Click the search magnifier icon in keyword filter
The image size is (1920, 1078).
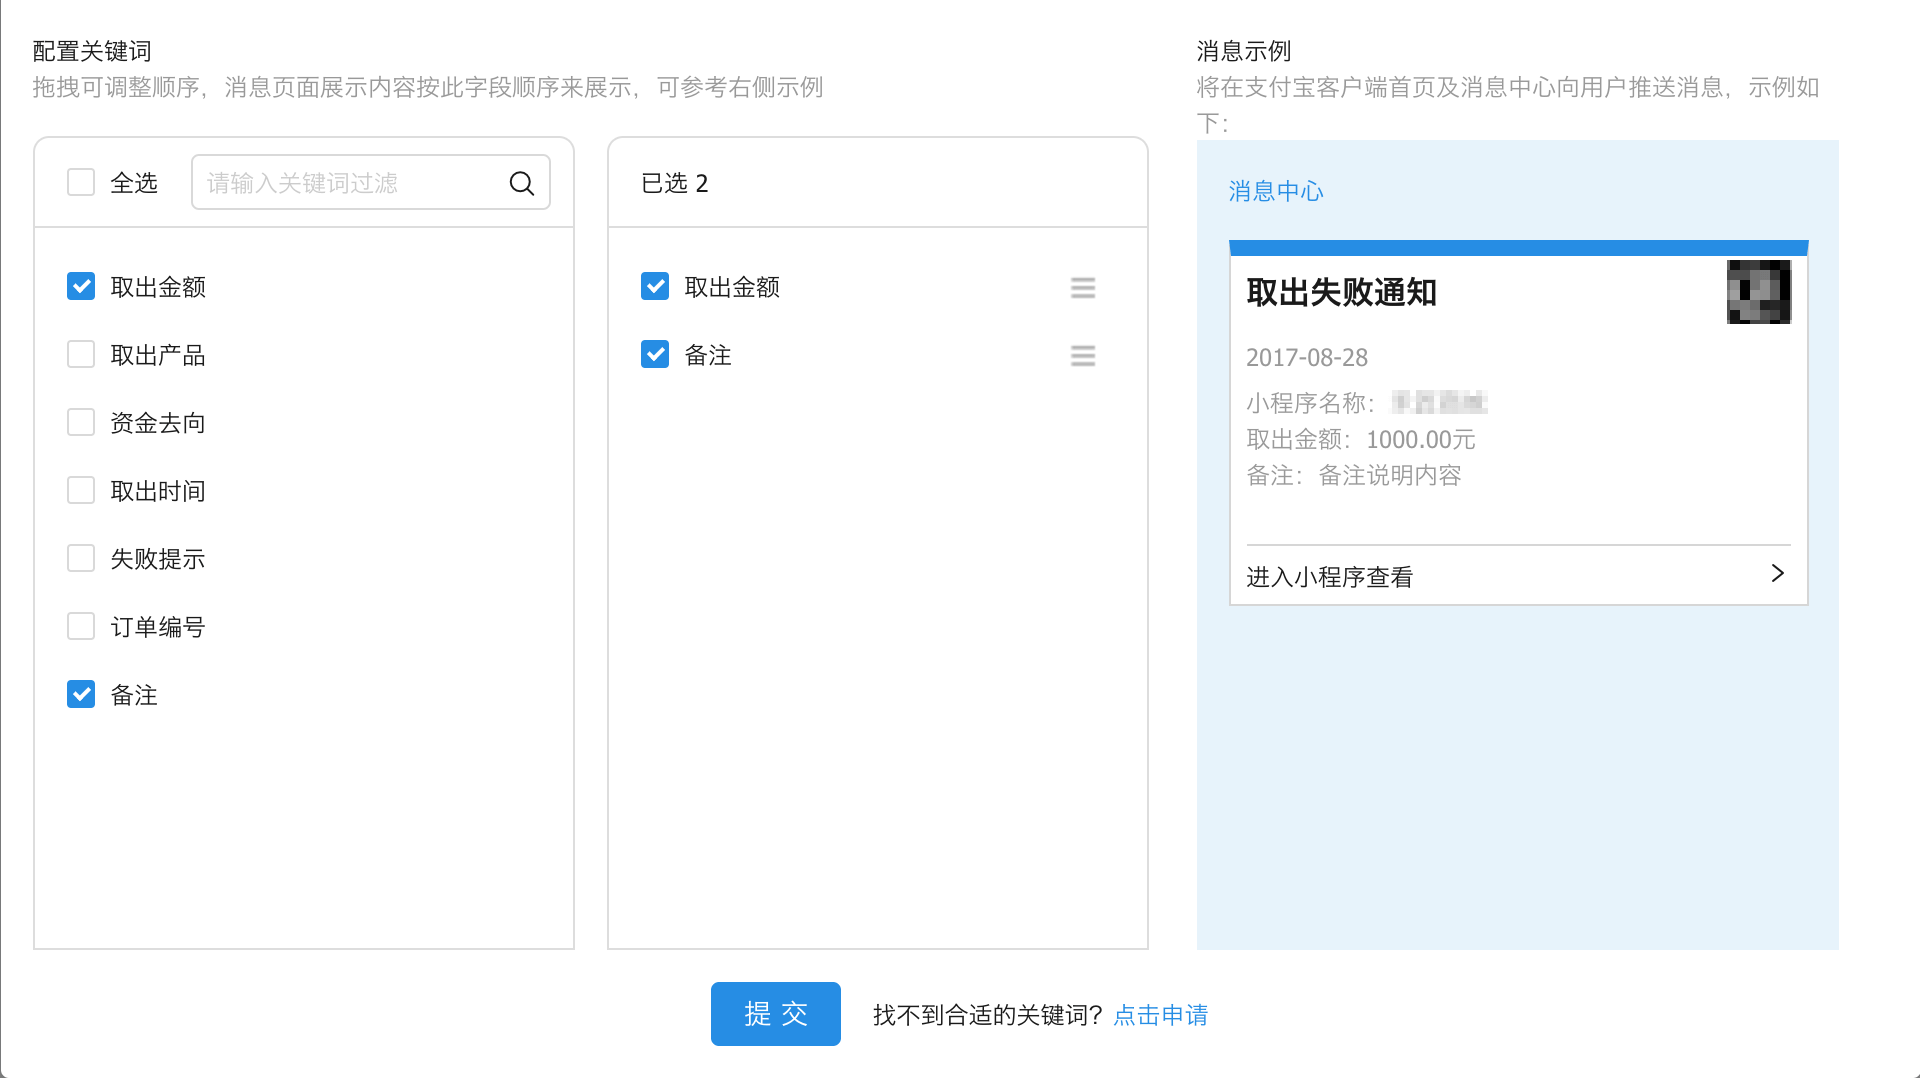pyautogui.click(x=521, y=183)
